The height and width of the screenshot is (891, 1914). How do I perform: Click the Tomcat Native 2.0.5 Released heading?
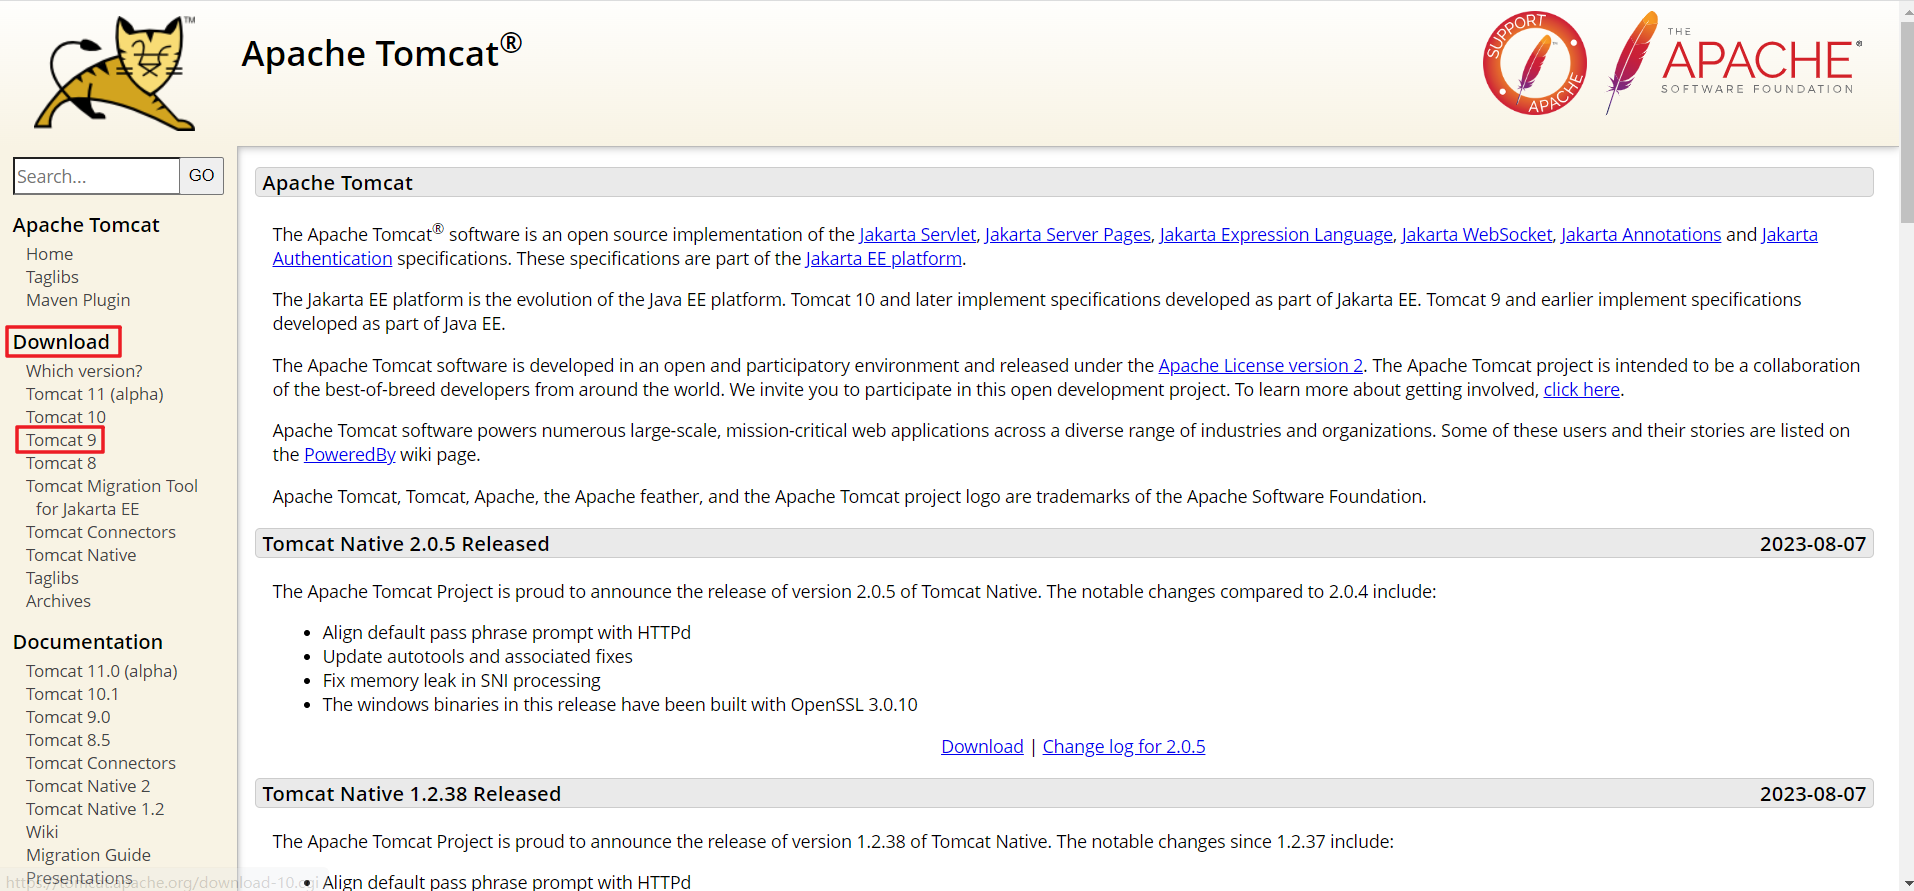click(x=405, y=544)
